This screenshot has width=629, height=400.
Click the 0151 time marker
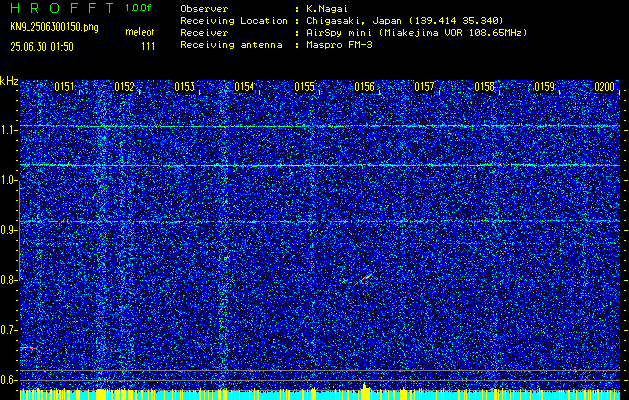pos(64,87)
